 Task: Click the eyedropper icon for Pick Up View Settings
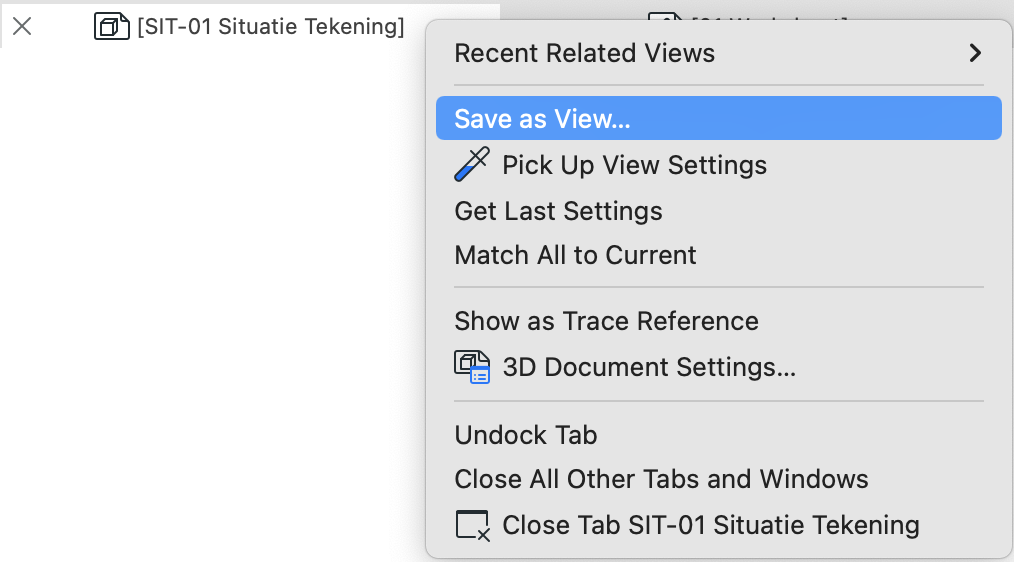coord(472,164)
